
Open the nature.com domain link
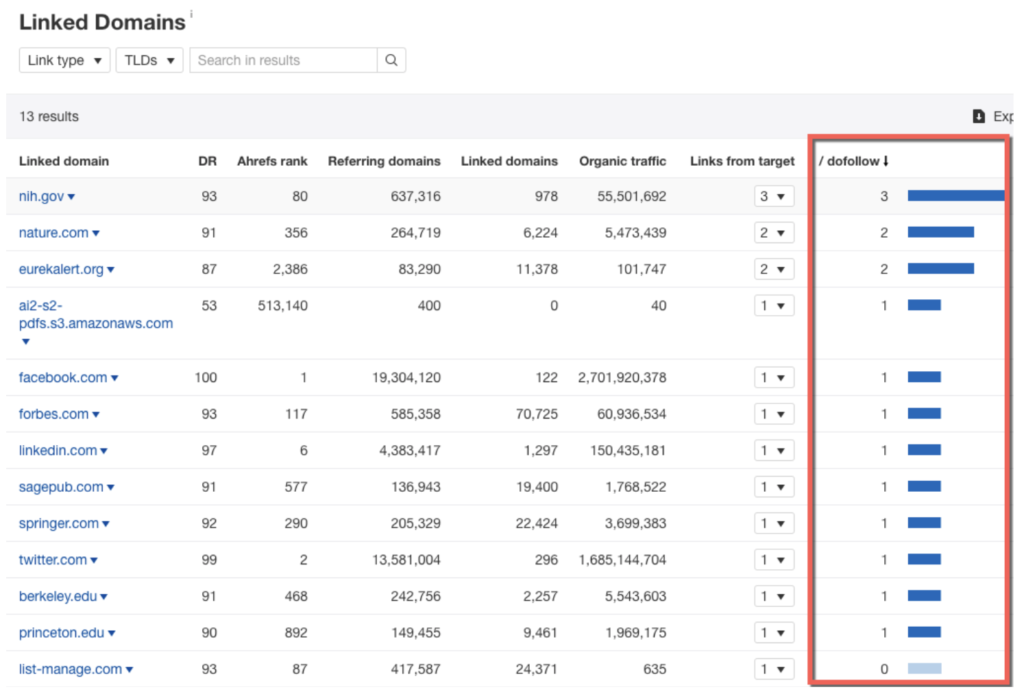pos(54,233)
